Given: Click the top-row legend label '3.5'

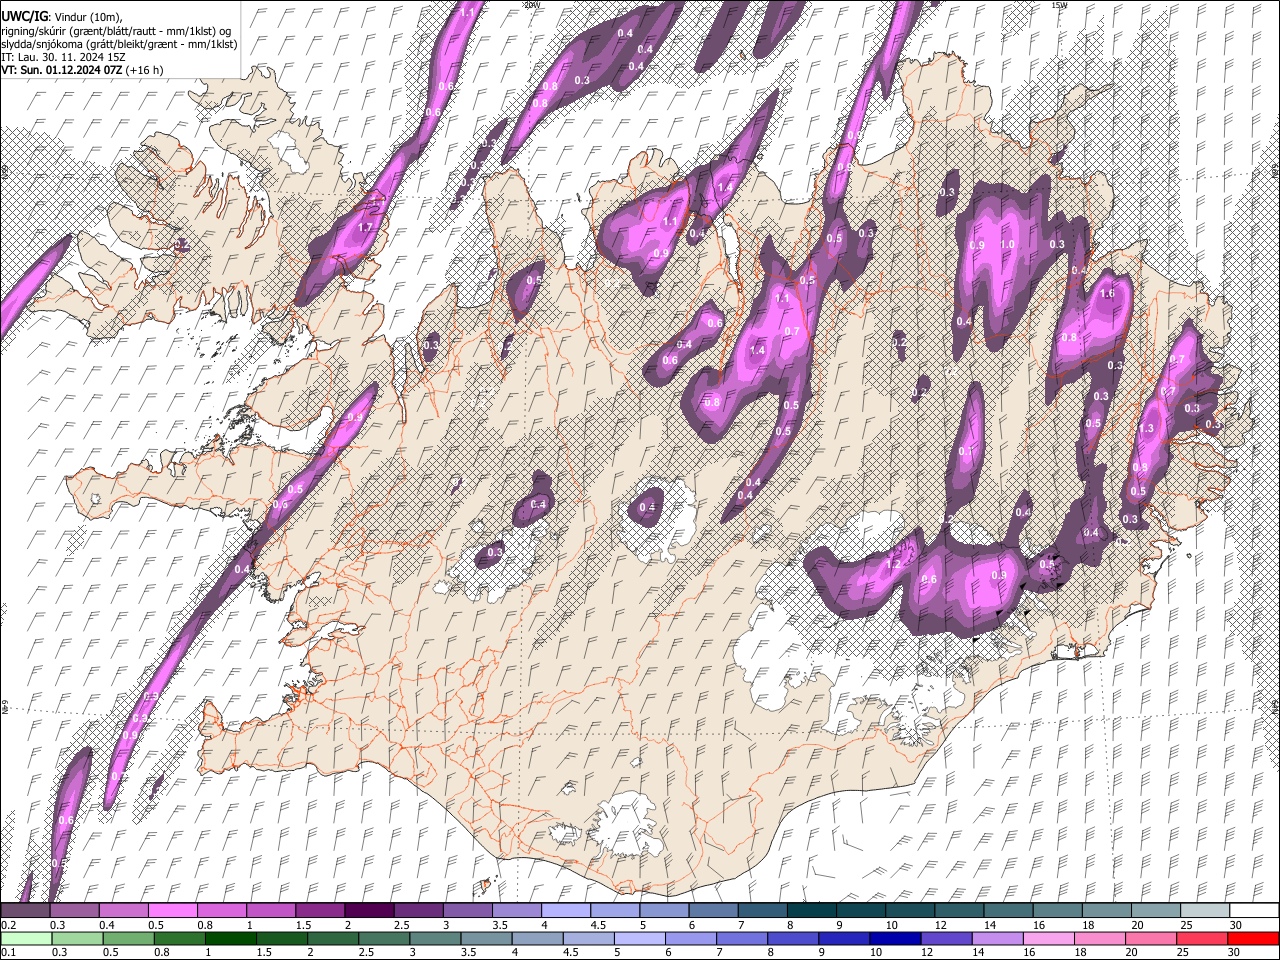Looking at the screenshot, I should (499, 925).
